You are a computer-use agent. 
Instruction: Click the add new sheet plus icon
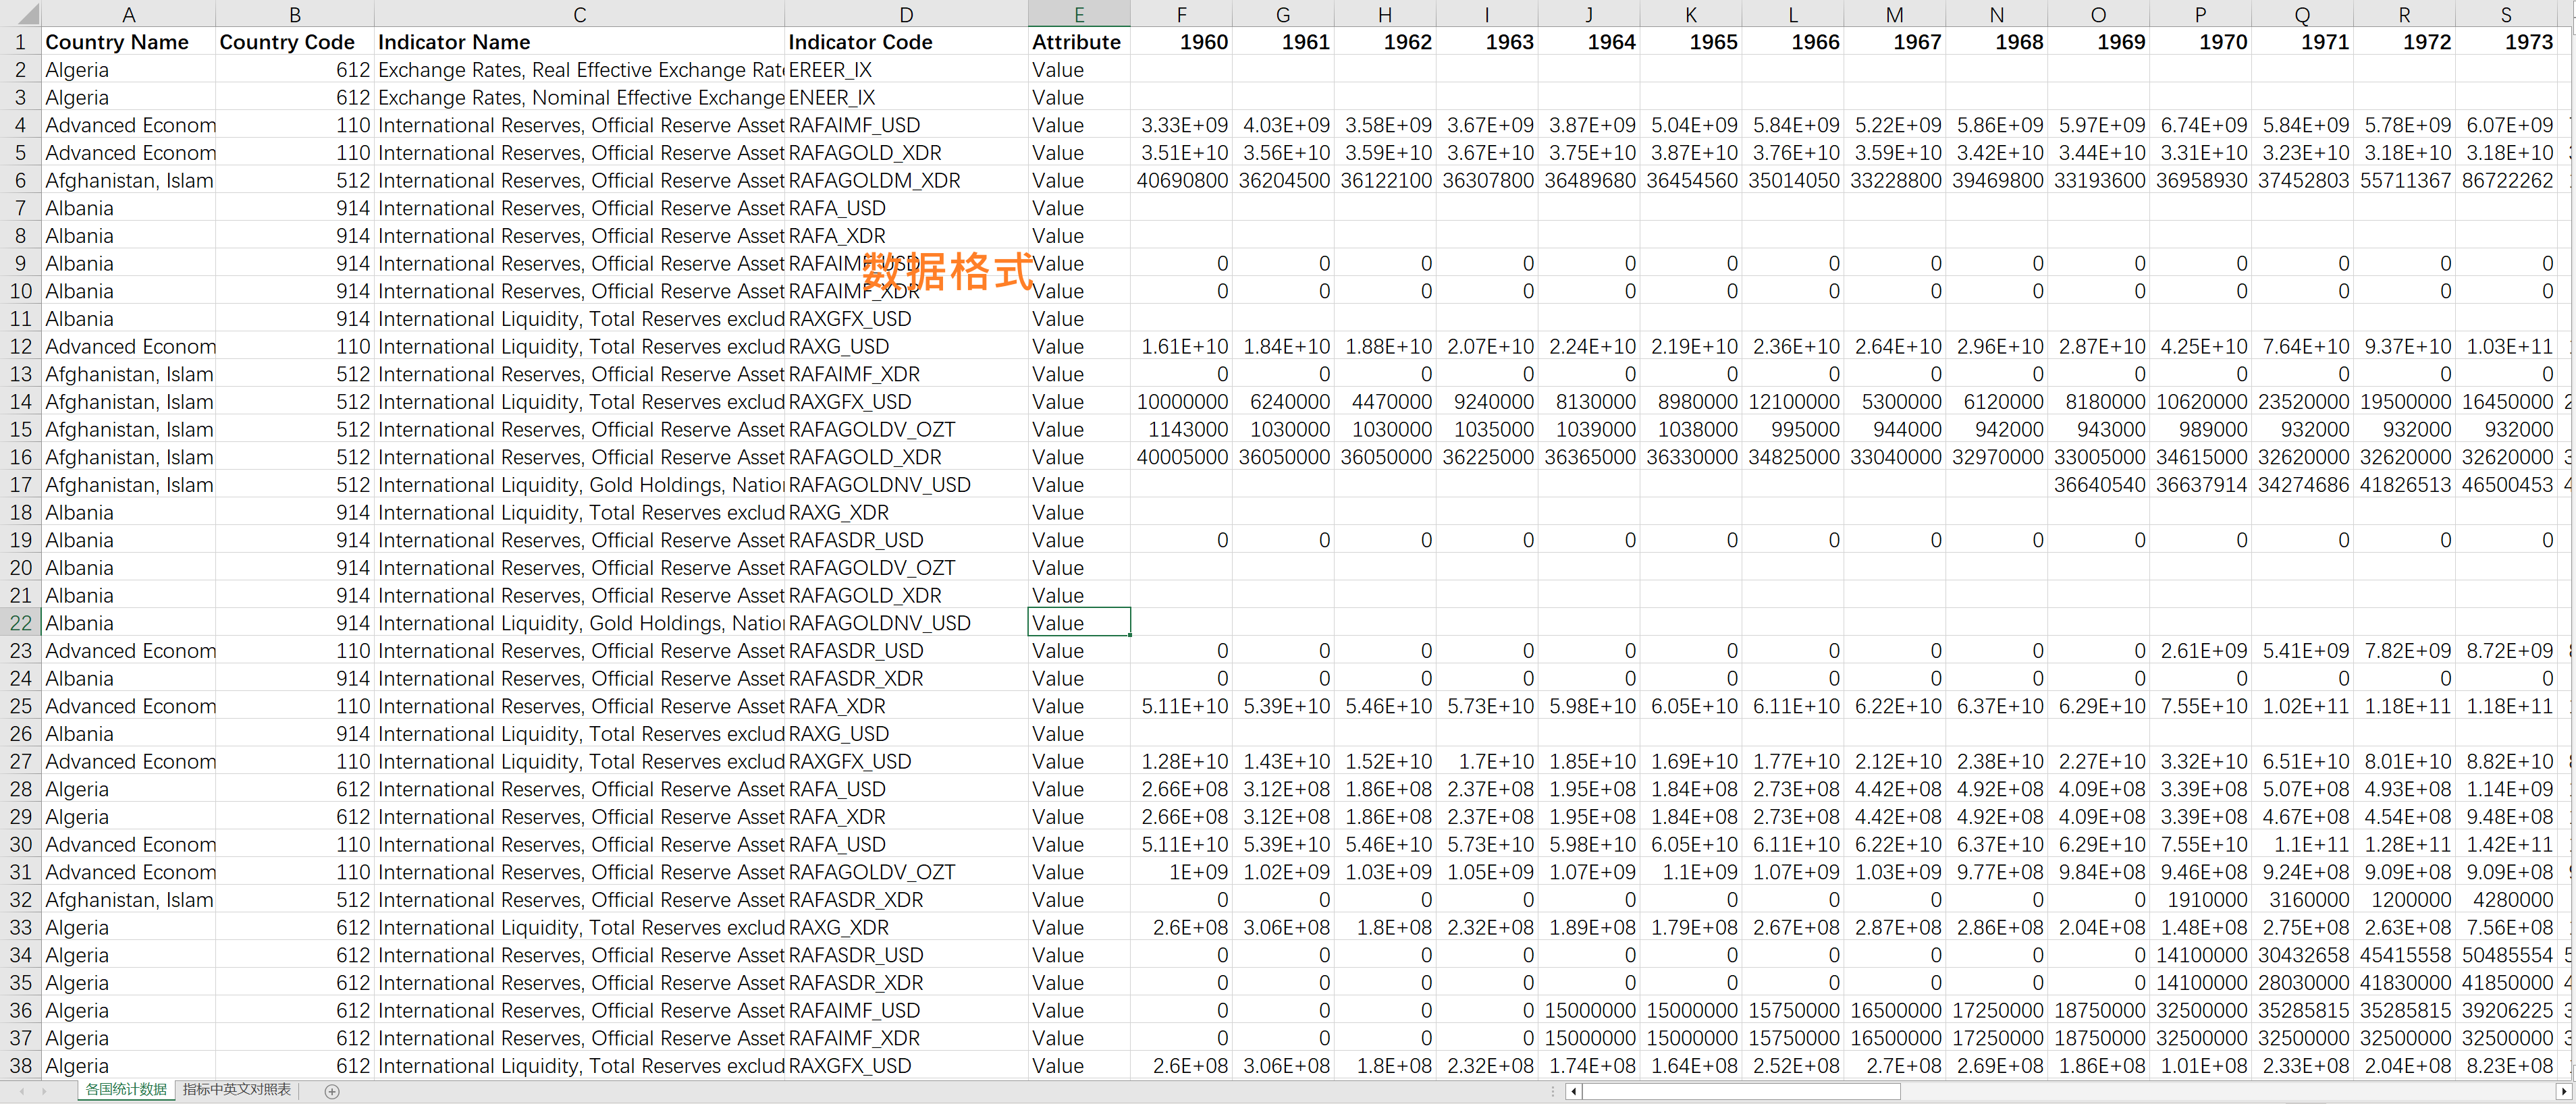click(x=332, y=1091)
